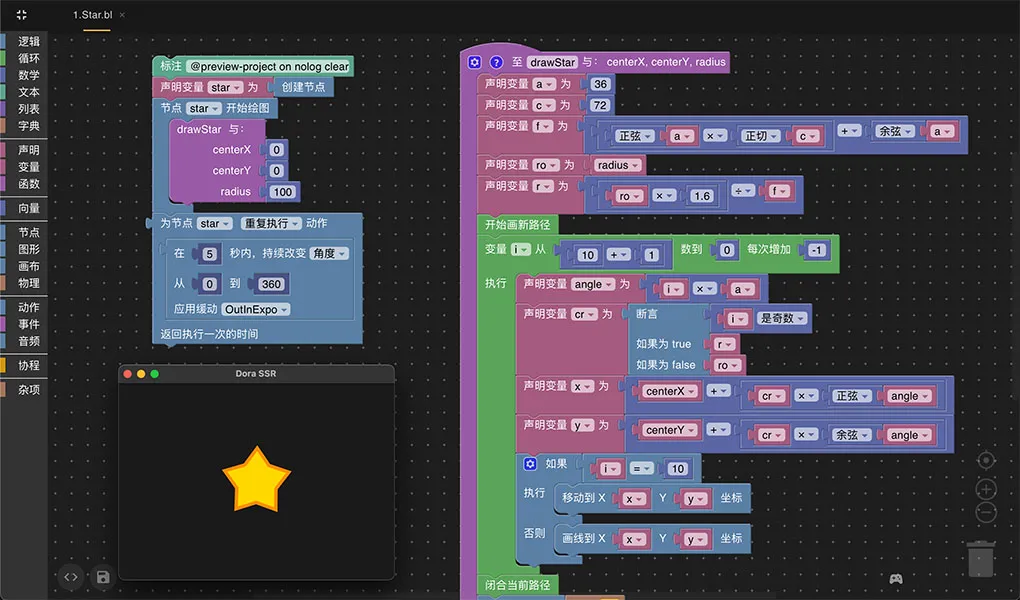Edit the 1.6 multiplier field
Image resolution: width=1020 pixels, height=600 pixels.
click(x=702, y=196)
